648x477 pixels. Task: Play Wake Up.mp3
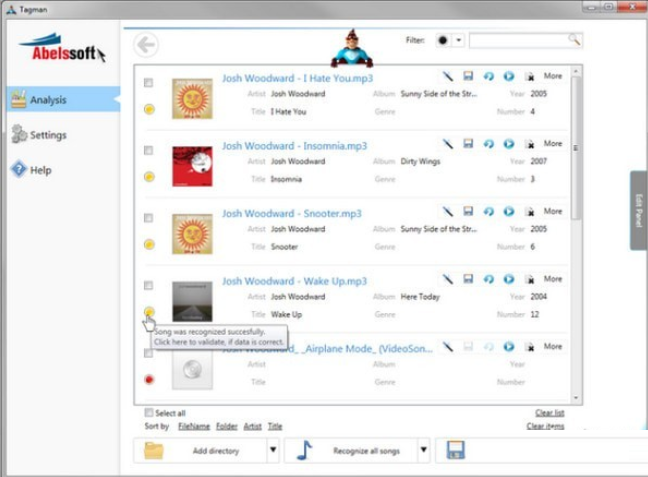pos(509,279)
